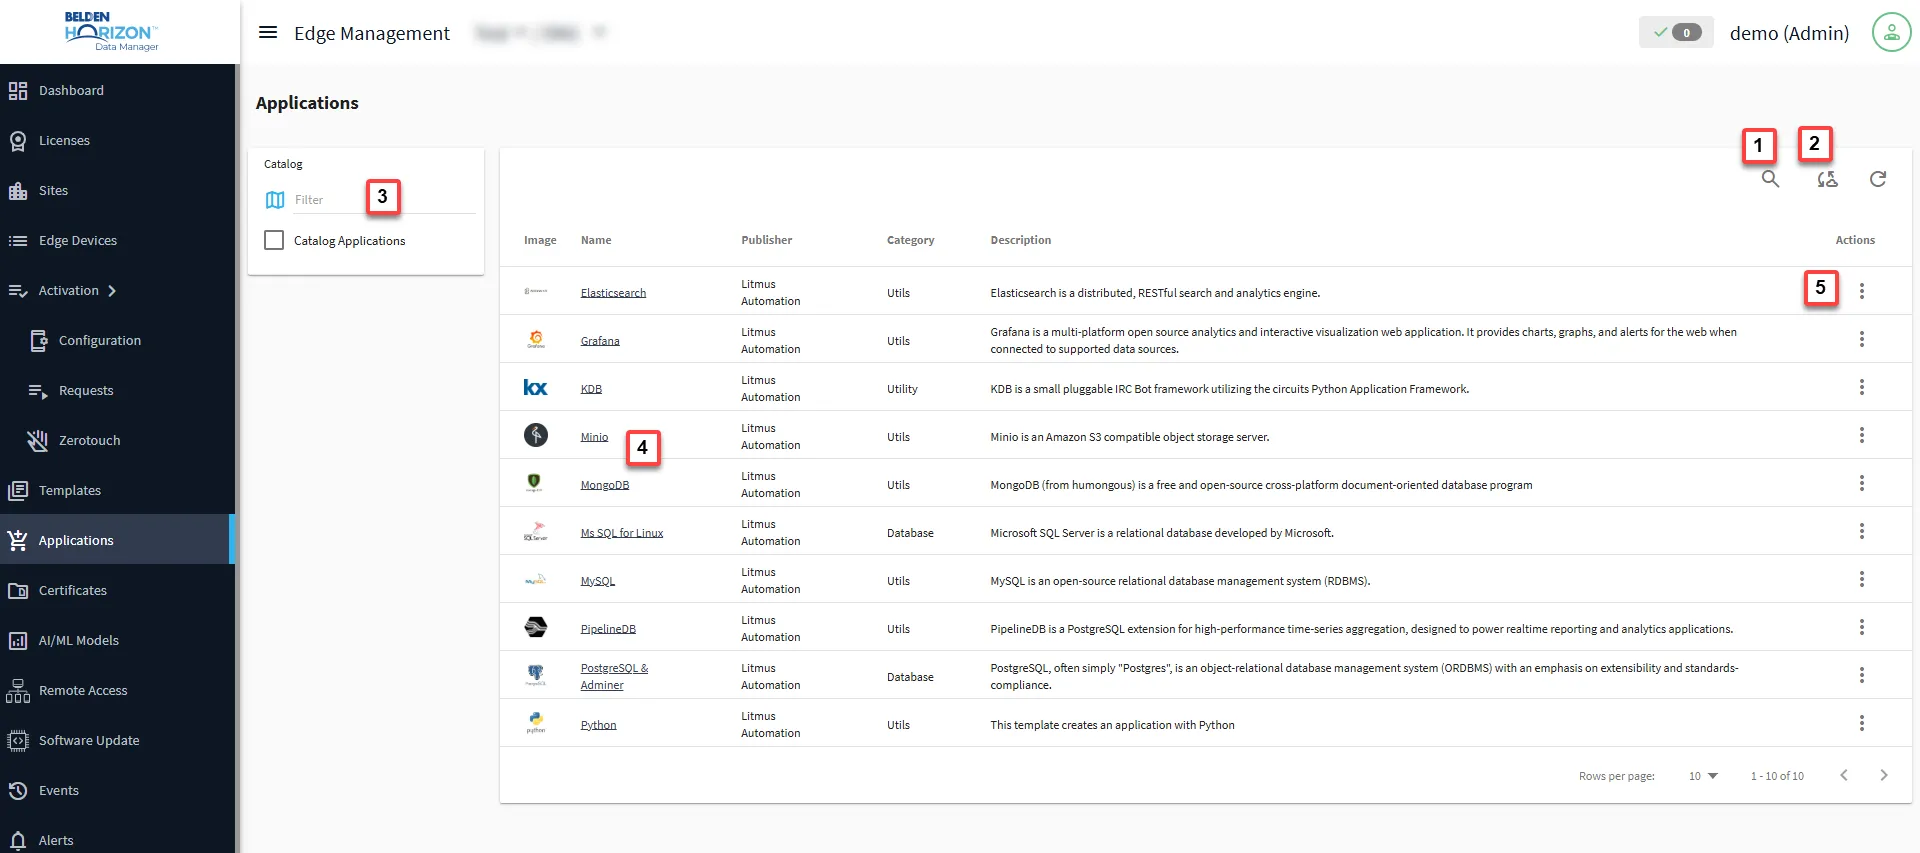Screen dimensions: 1920x853
Task: Open actions menu for Elasticsearch row
Action: point(1861,291)
